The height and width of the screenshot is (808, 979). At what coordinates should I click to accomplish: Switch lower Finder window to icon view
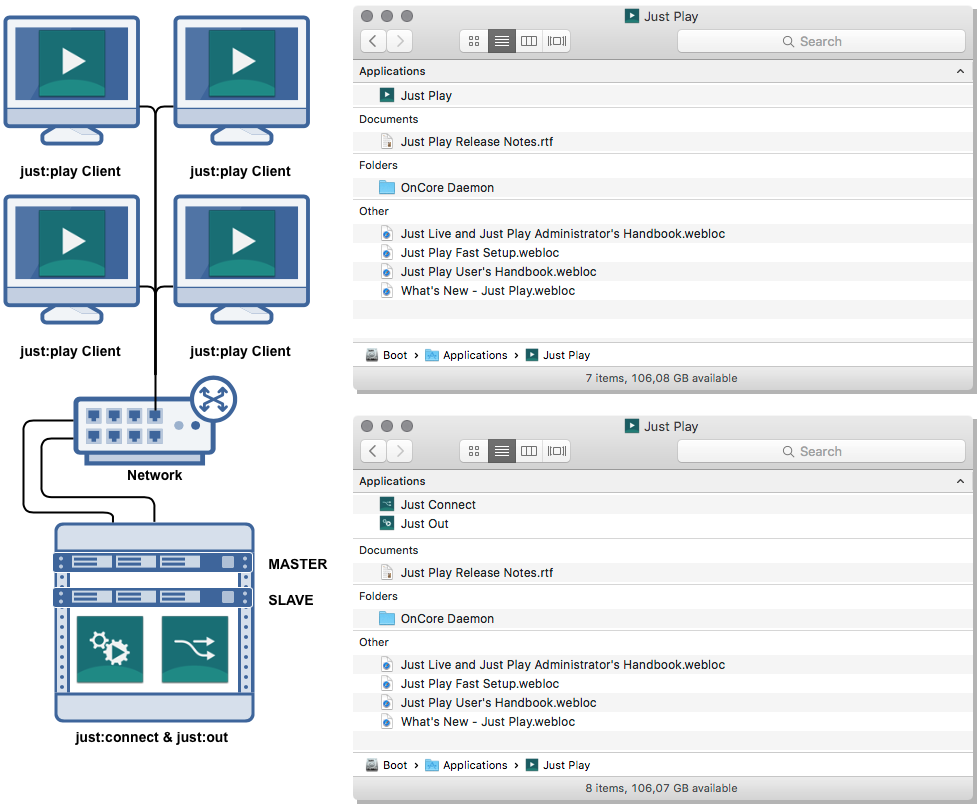tap(474, 451)
